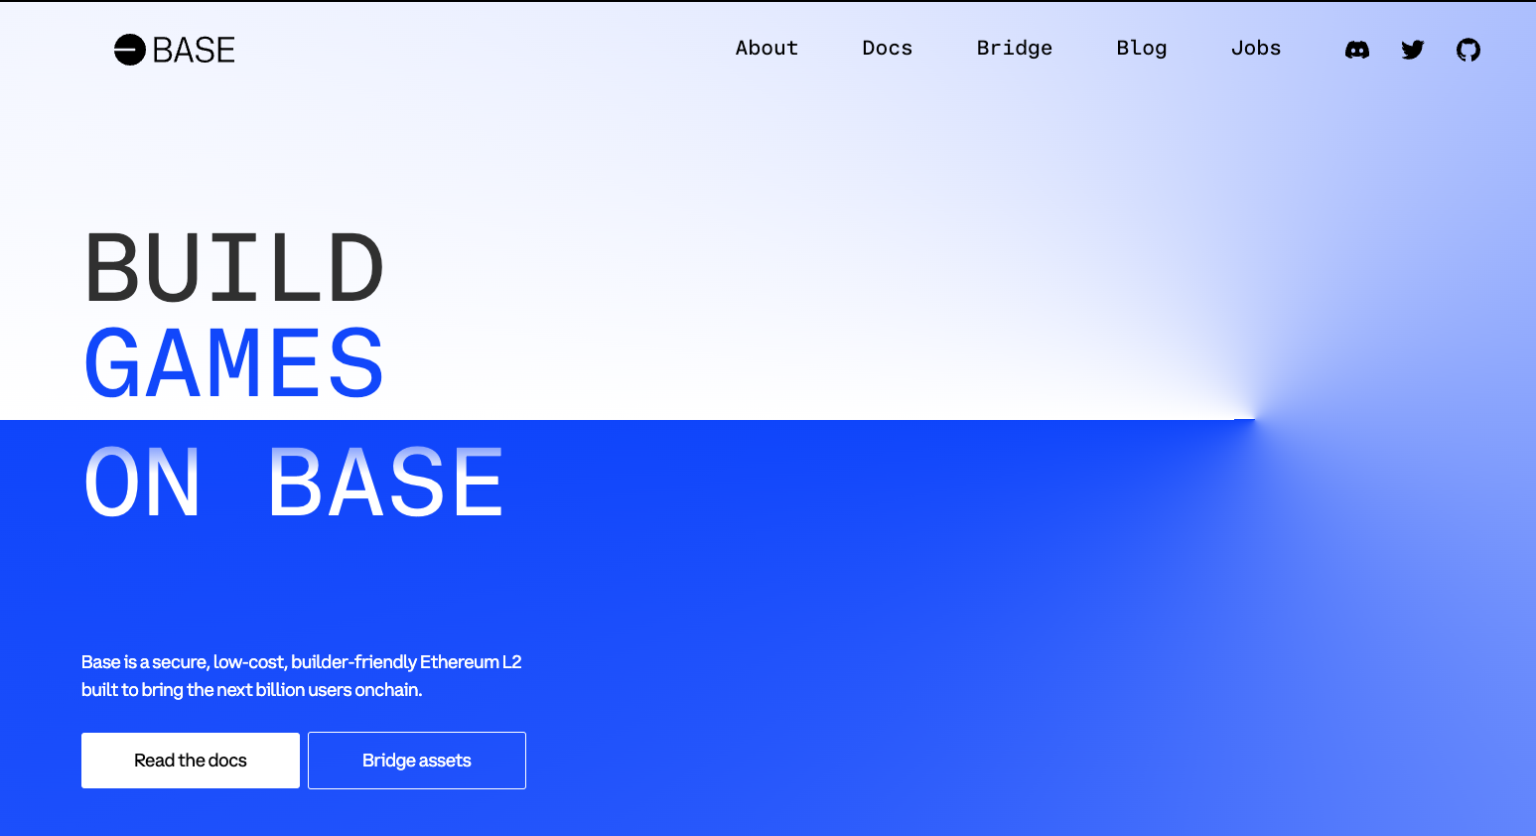The image size is (1536, 836).
Task: Open the Docs section from the navbar
Action: tap(886, 48)
